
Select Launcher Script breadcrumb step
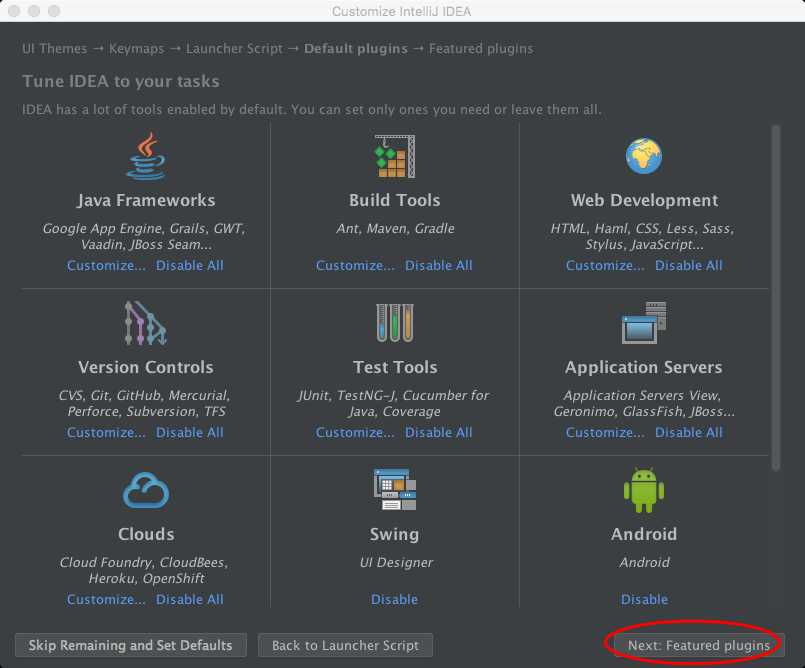pos(234,49)
